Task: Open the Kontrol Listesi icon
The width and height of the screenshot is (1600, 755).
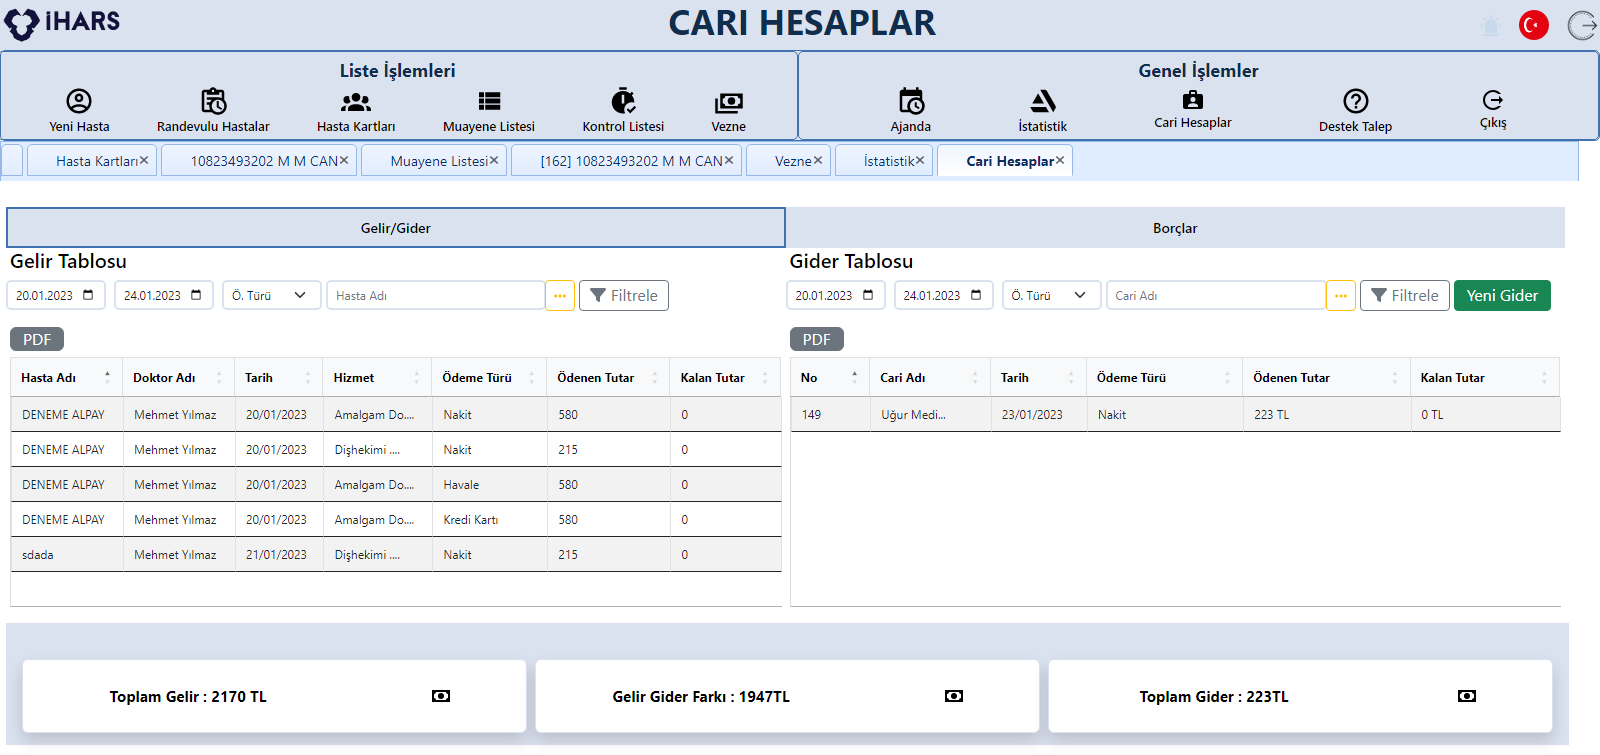Action: pos(623,101)
